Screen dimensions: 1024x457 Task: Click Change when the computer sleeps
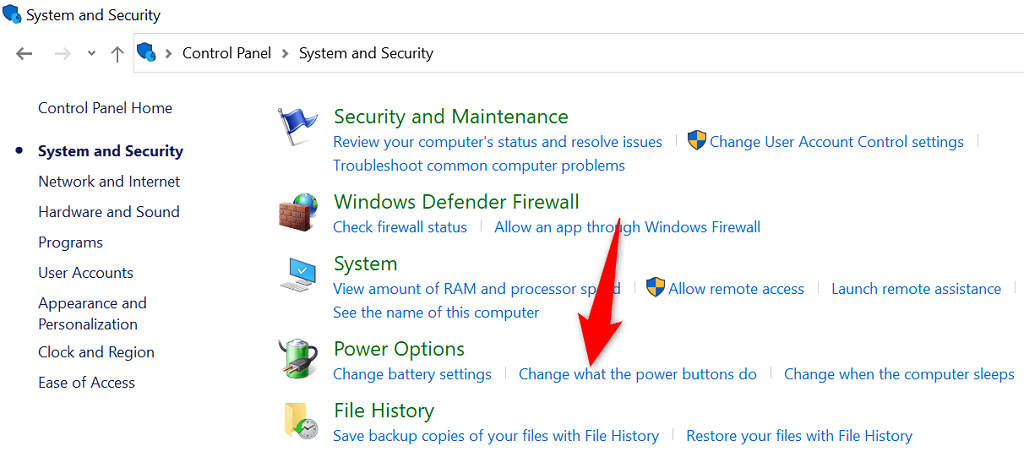click(899, 374)
